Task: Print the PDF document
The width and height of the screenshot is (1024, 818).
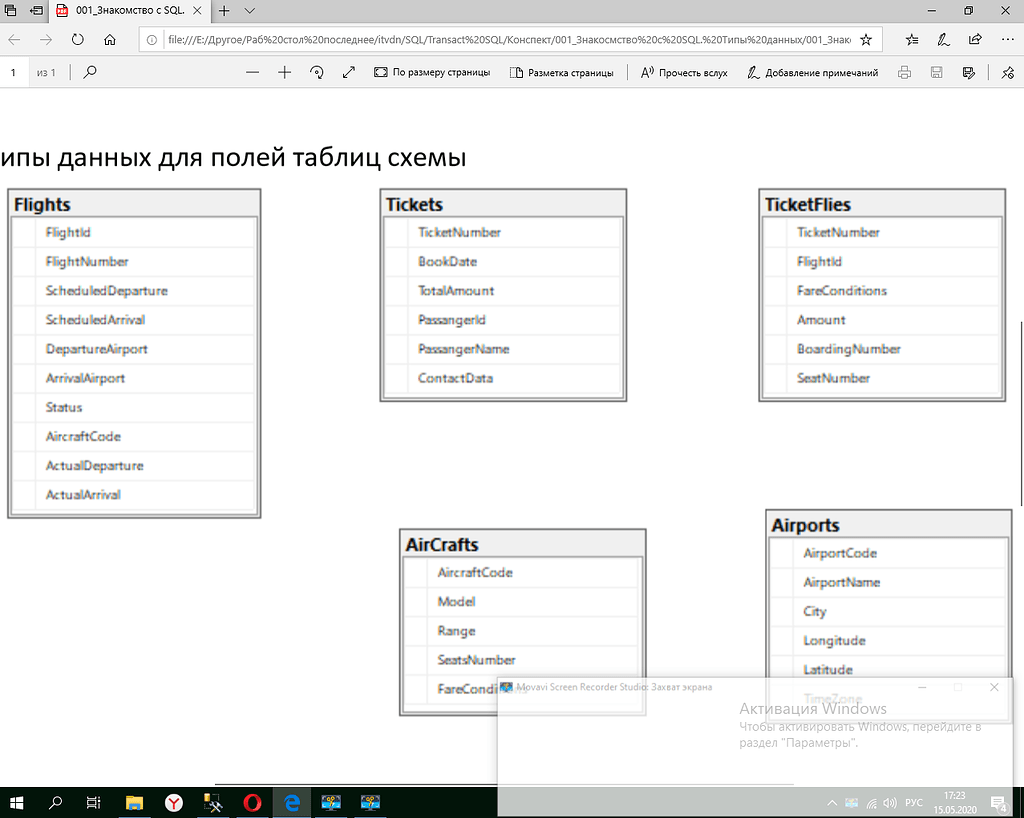Action: pos(904,73)
